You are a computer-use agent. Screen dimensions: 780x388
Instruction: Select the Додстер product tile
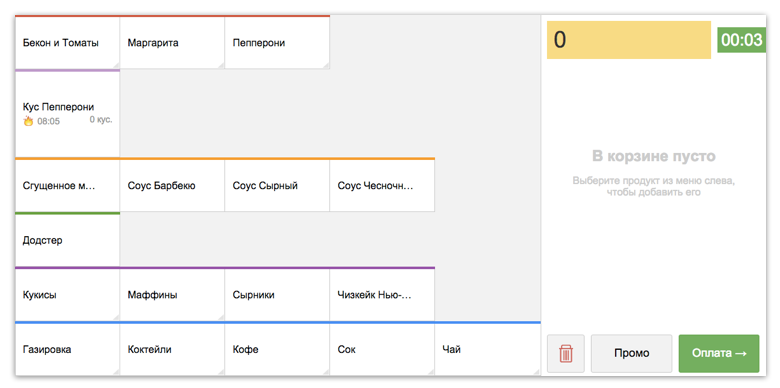click(x=68, y=240)
